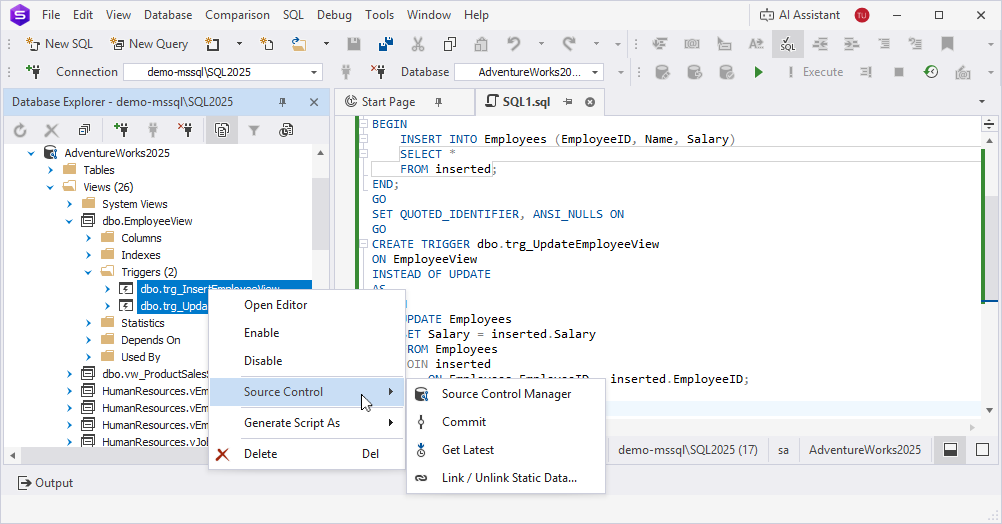The width and height of the screenshot is (1002, 524).
Task: Click the New Query toolbar button
Action: coord(149,44)
